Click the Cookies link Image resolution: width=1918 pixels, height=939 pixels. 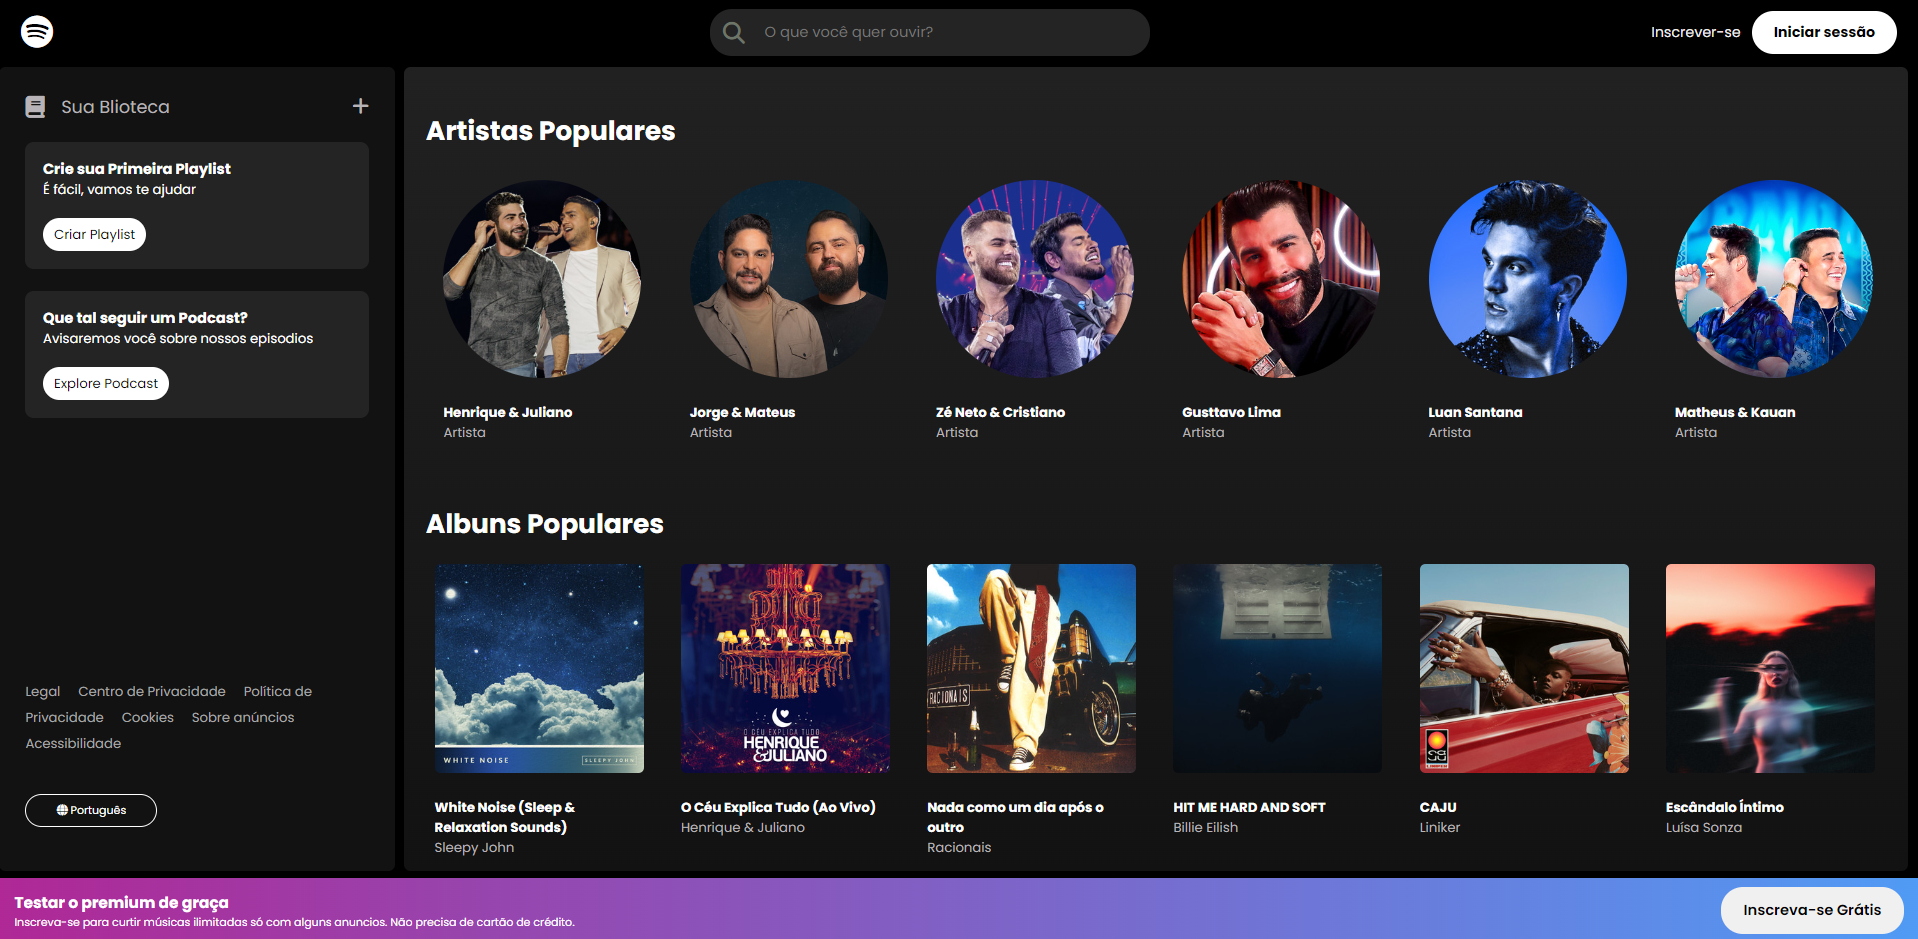click(x=147, y=717)
